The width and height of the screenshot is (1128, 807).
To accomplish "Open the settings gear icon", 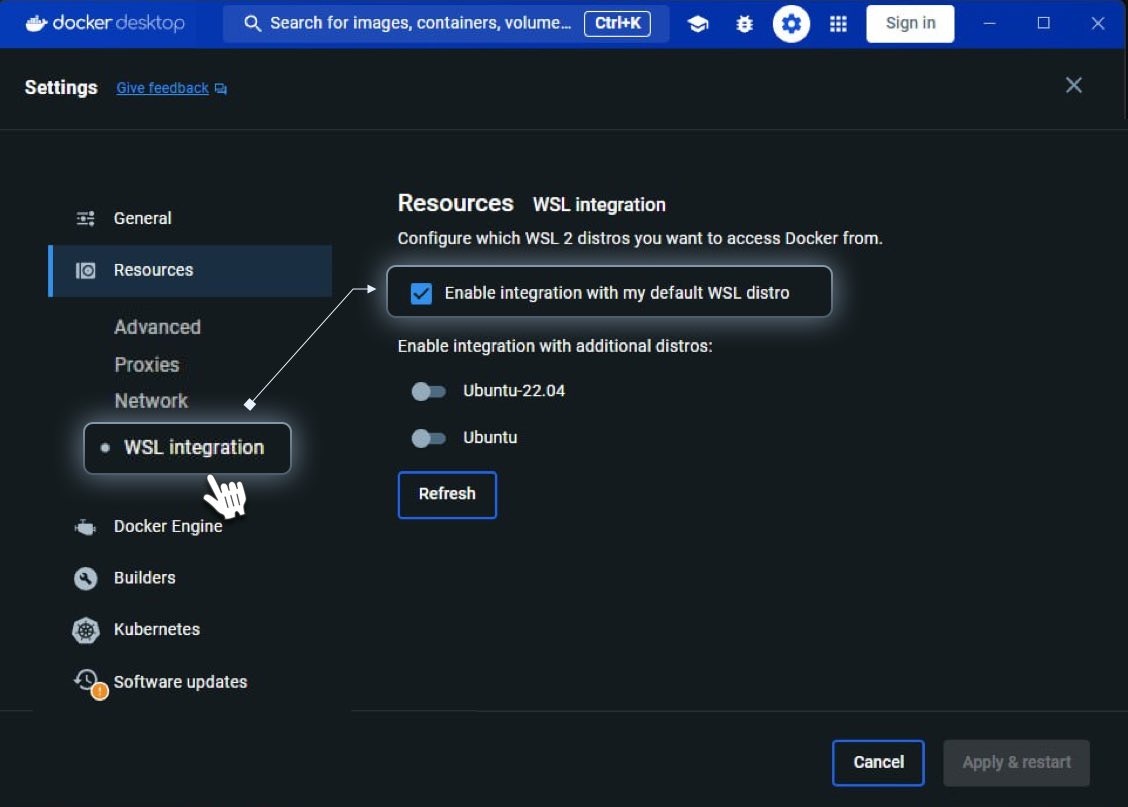I will pyautogui.click(x=791, y=24).
